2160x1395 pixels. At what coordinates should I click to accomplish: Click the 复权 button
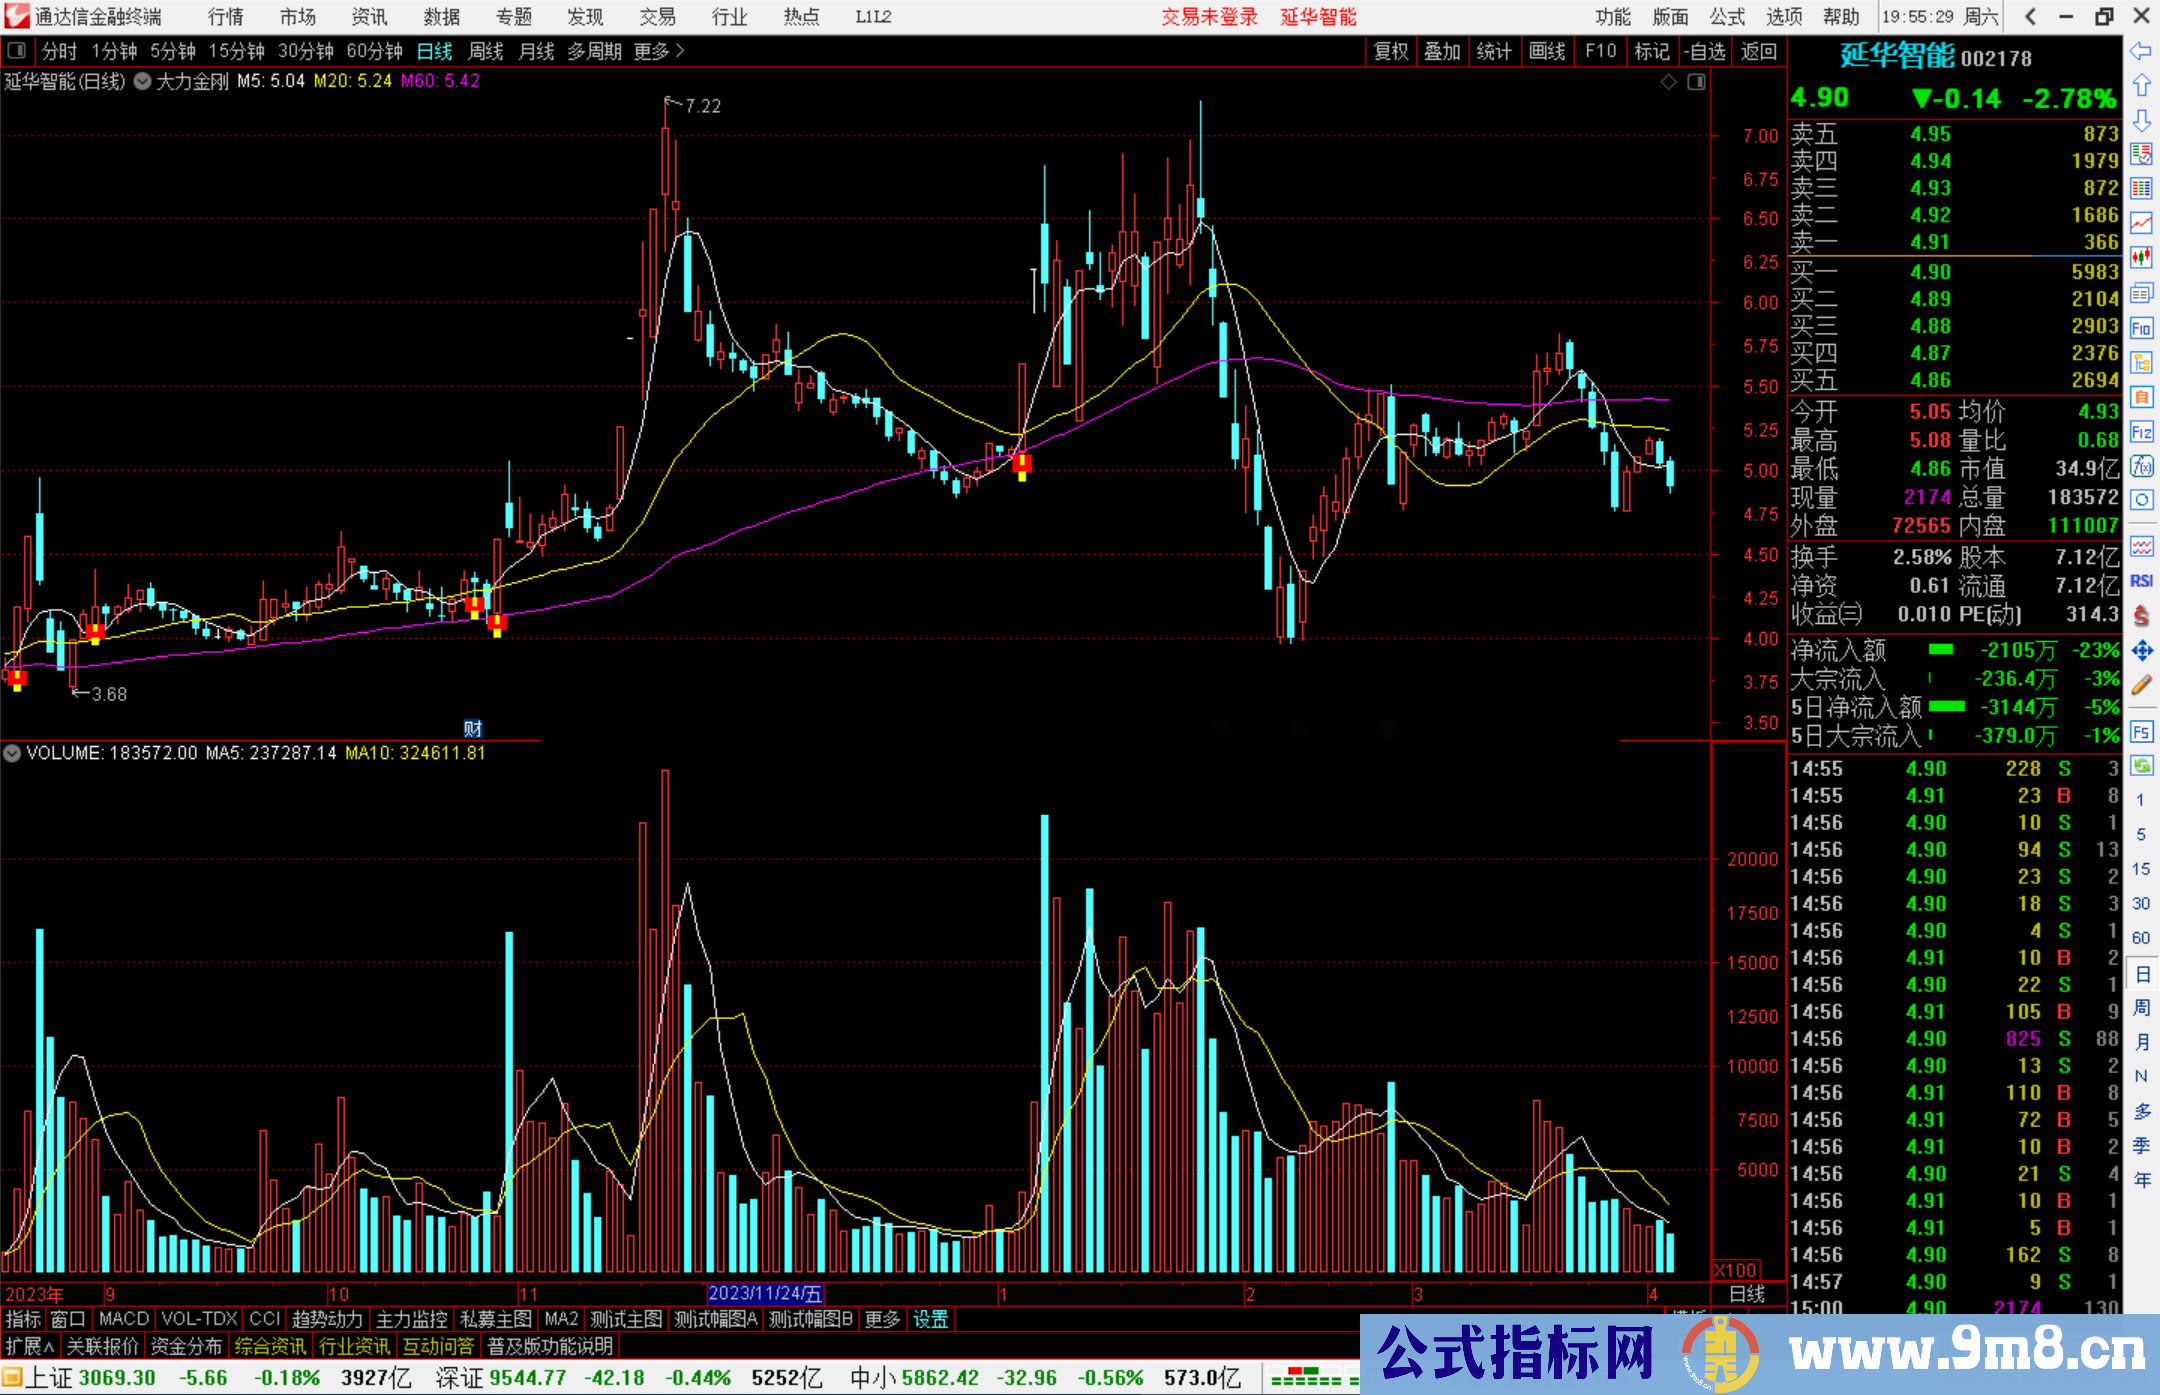click(1391, 51)
